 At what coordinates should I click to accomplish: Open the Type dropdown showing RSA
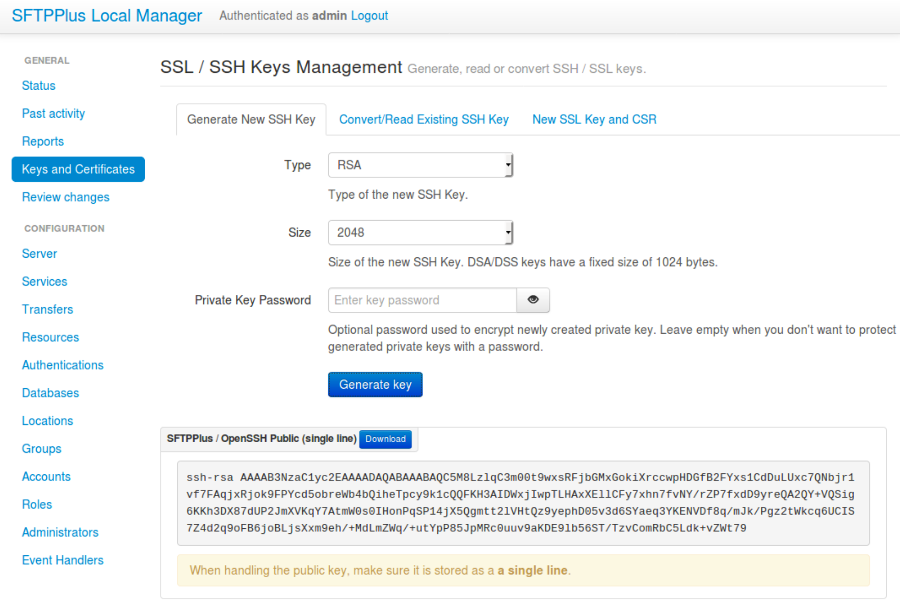click(x=420, y=165)
